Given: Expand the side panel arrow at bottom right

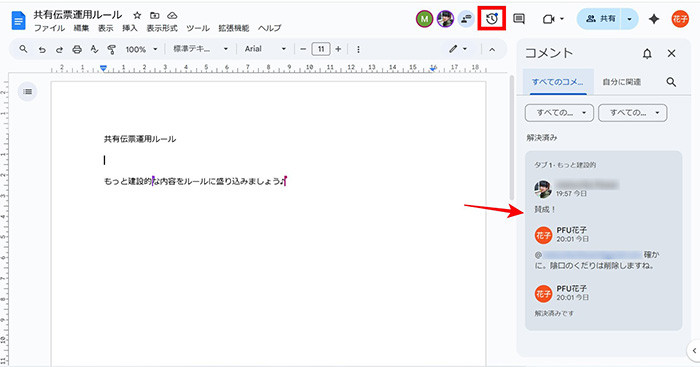Looking at the screenshot, I should coord(694,350).
